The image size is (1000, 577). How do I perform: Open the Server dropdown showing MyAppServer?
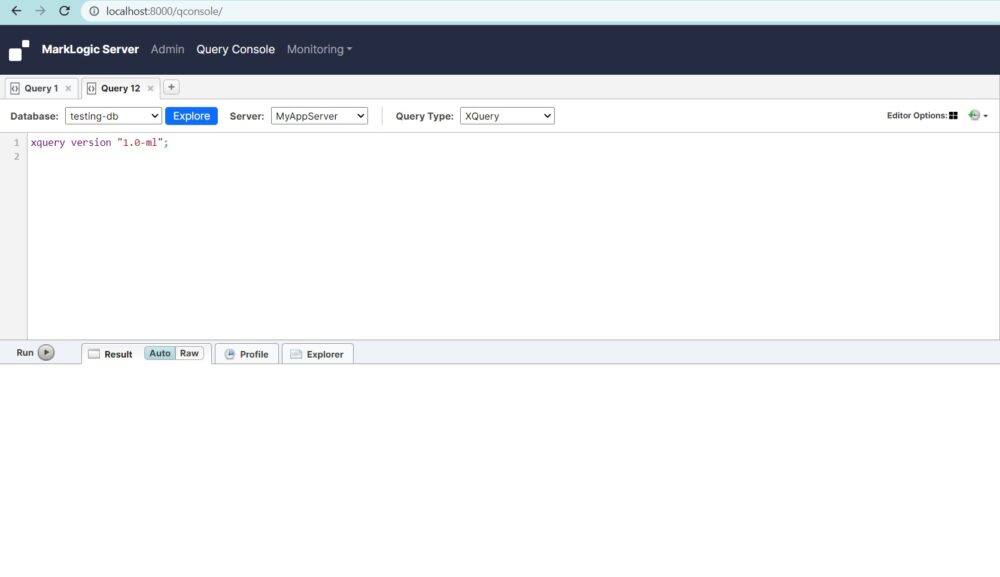[x=318, y=115]
